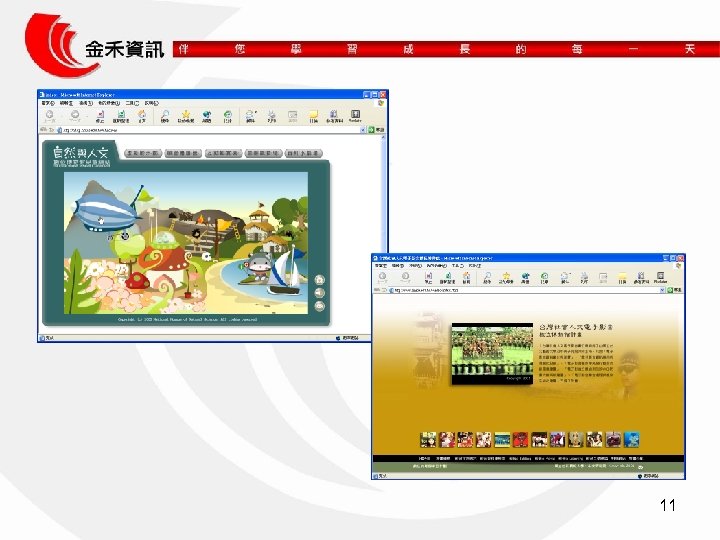Open the teal striped thumbnail in photo row
The height and width of the screenshot is (540, 720).
coord(502,439)
